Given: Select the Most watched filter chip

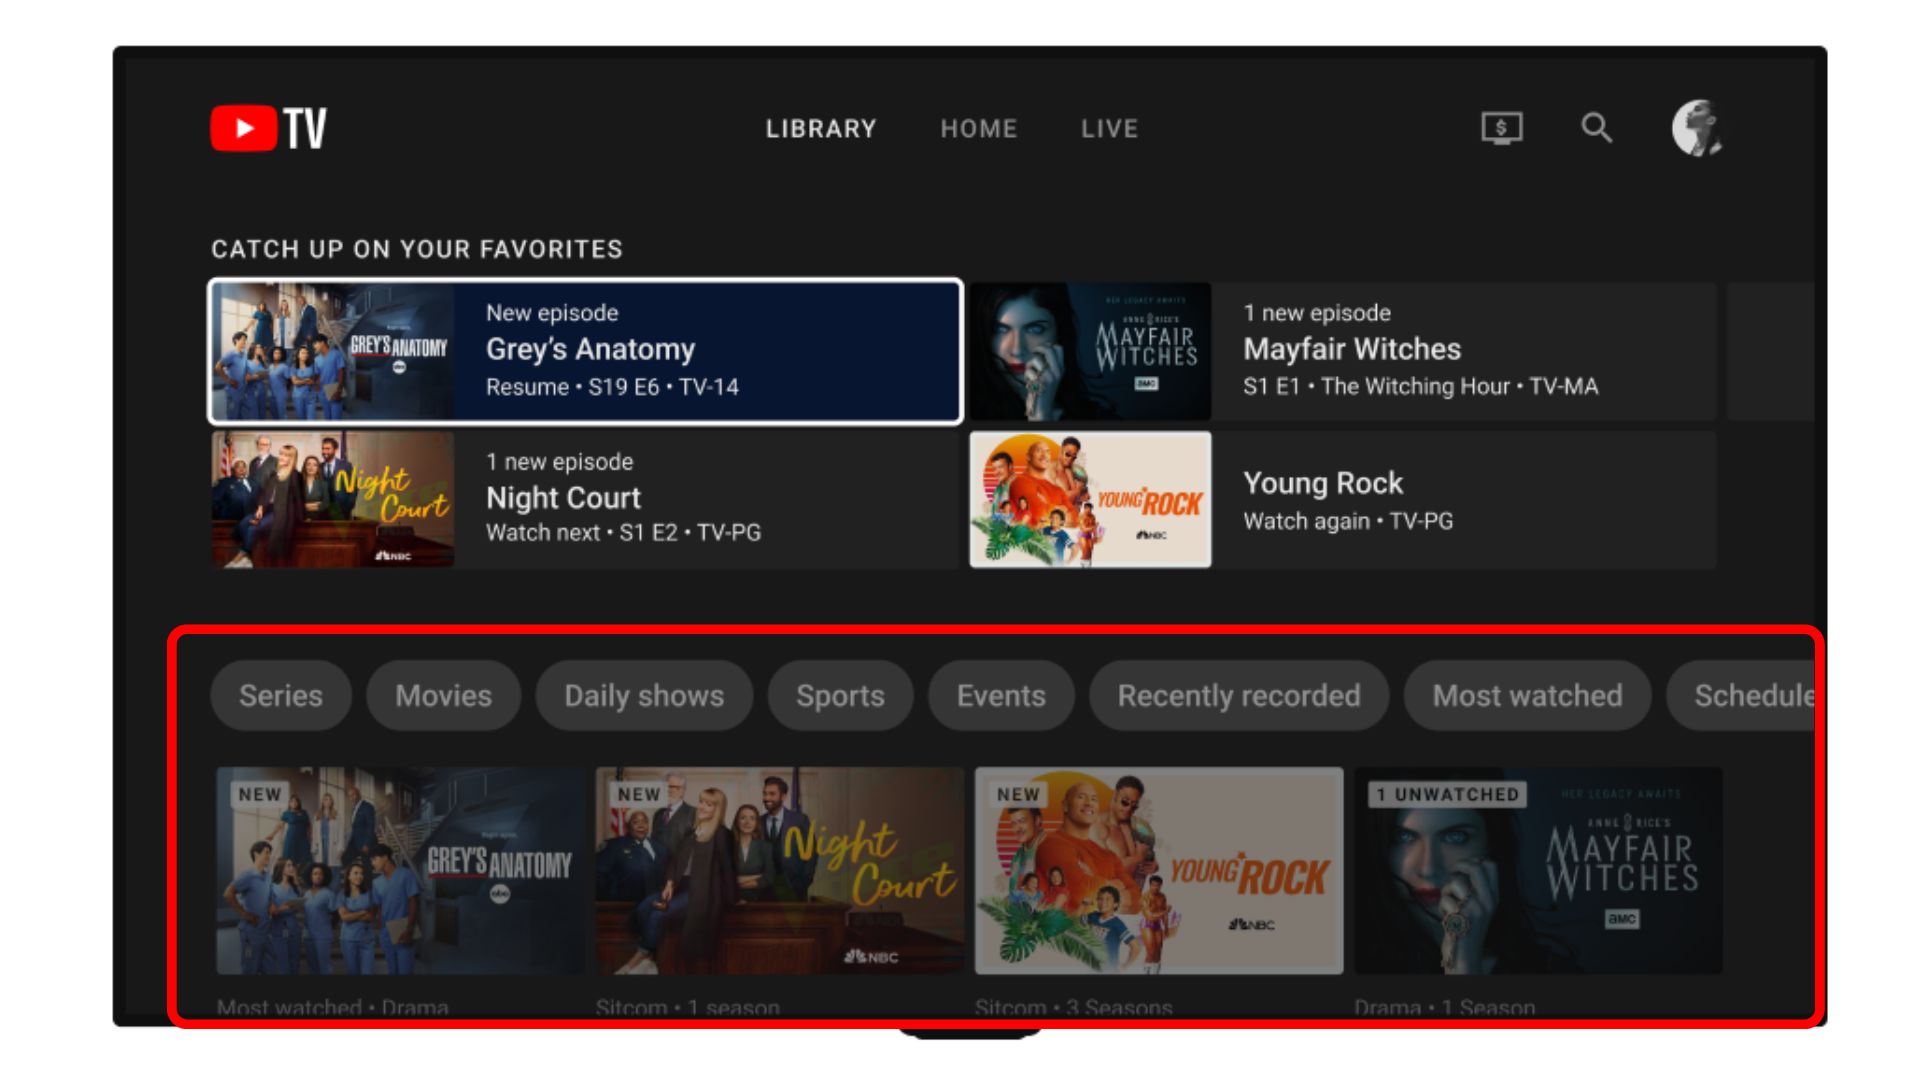Looking at the screenshot, I should pos(1527,695).
